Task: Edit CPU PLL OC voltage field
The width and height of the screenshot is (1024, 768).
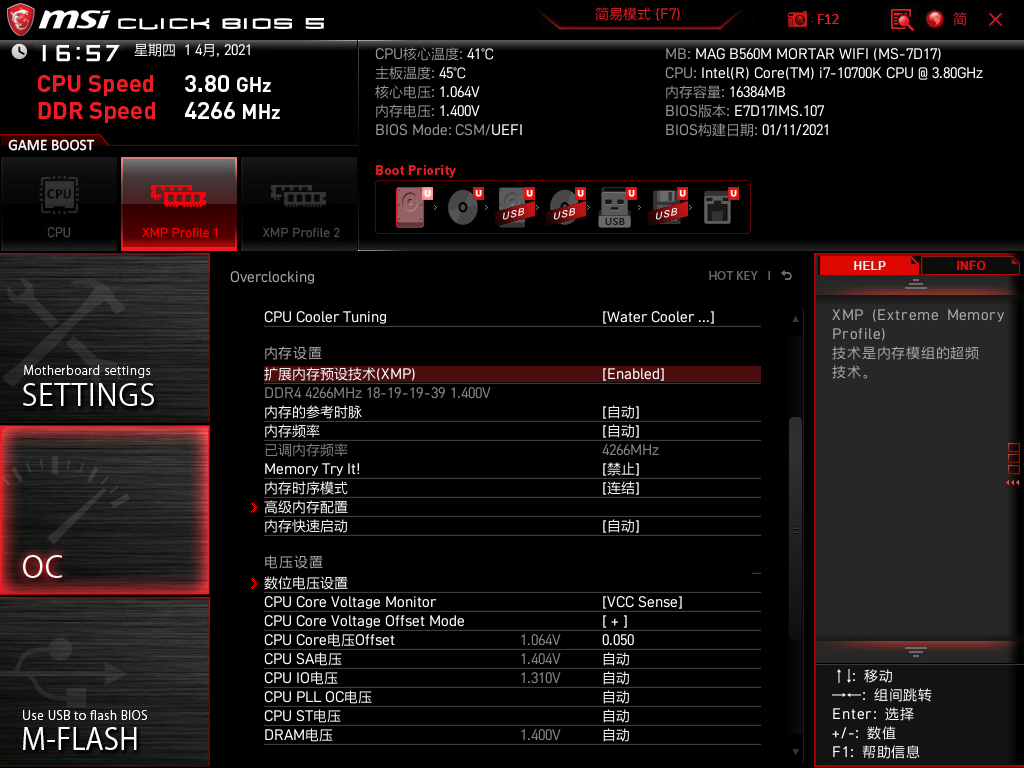Action: pos(616,697)
